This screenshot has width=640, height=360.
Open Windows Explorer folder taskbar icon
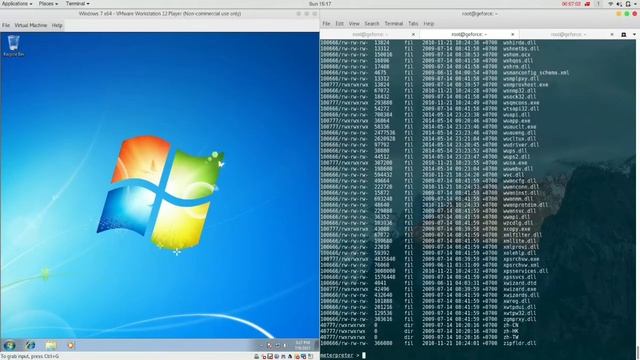(51, 345)
